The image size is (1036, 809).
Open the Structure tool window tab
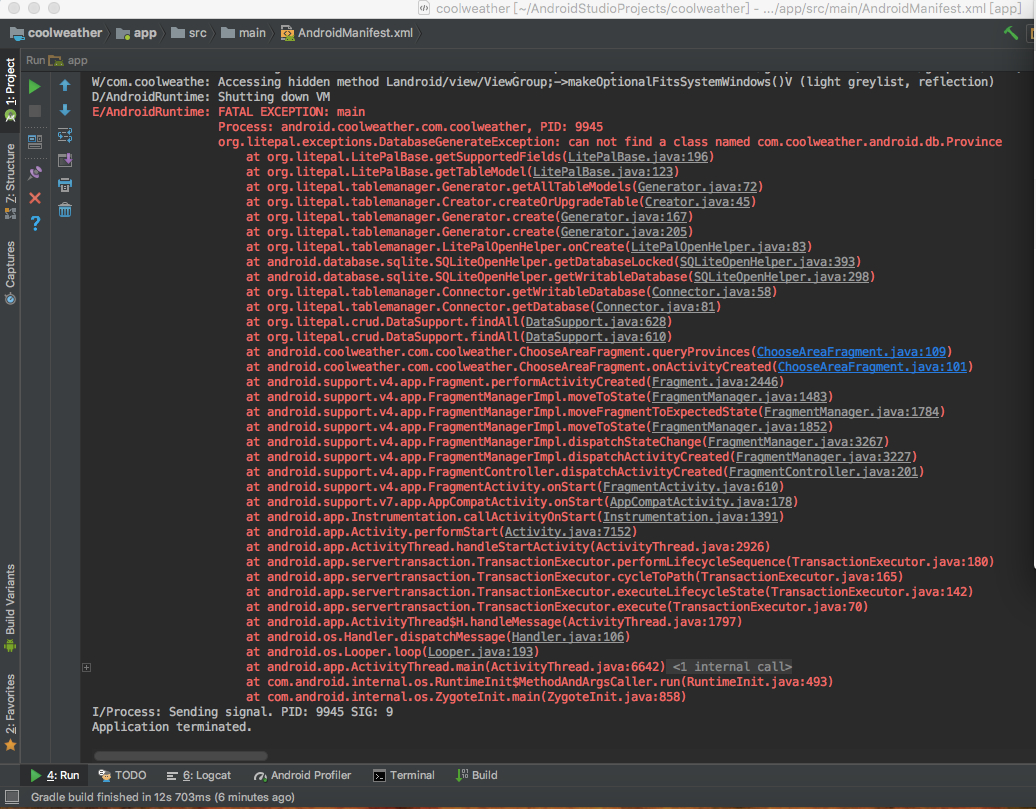point(10,180)
